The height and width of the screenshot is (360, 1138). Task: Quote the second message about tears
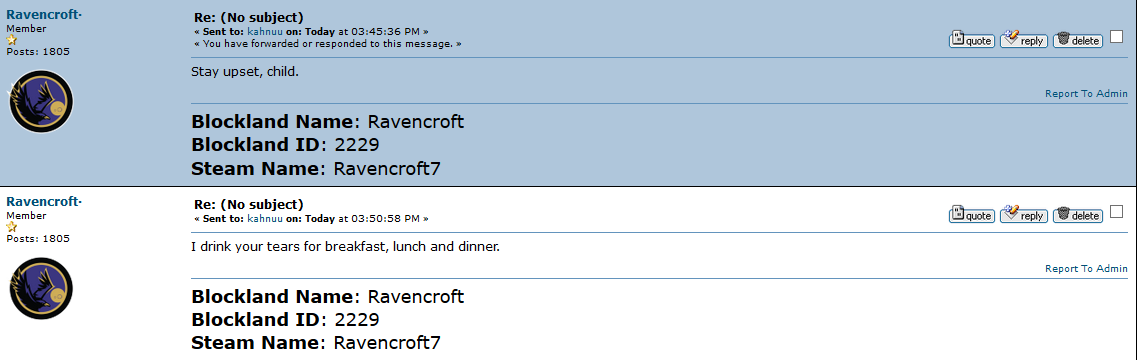coord(972,215)
